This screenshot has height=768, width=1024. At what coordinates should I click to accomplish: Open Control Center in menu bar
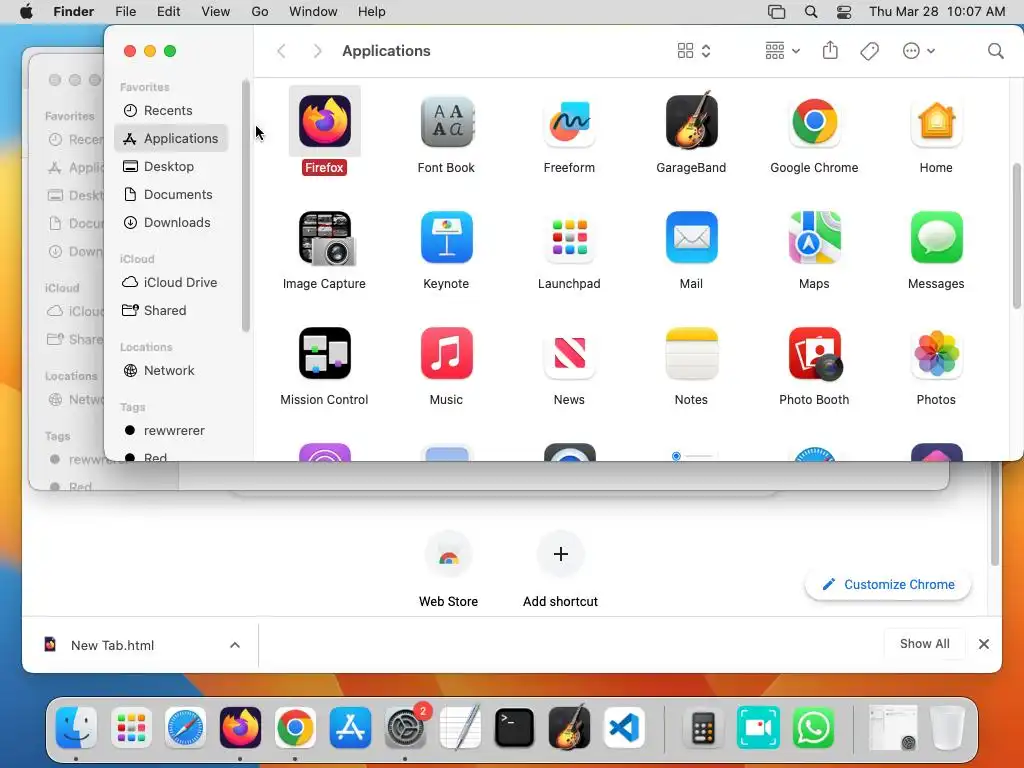[844, 12]
